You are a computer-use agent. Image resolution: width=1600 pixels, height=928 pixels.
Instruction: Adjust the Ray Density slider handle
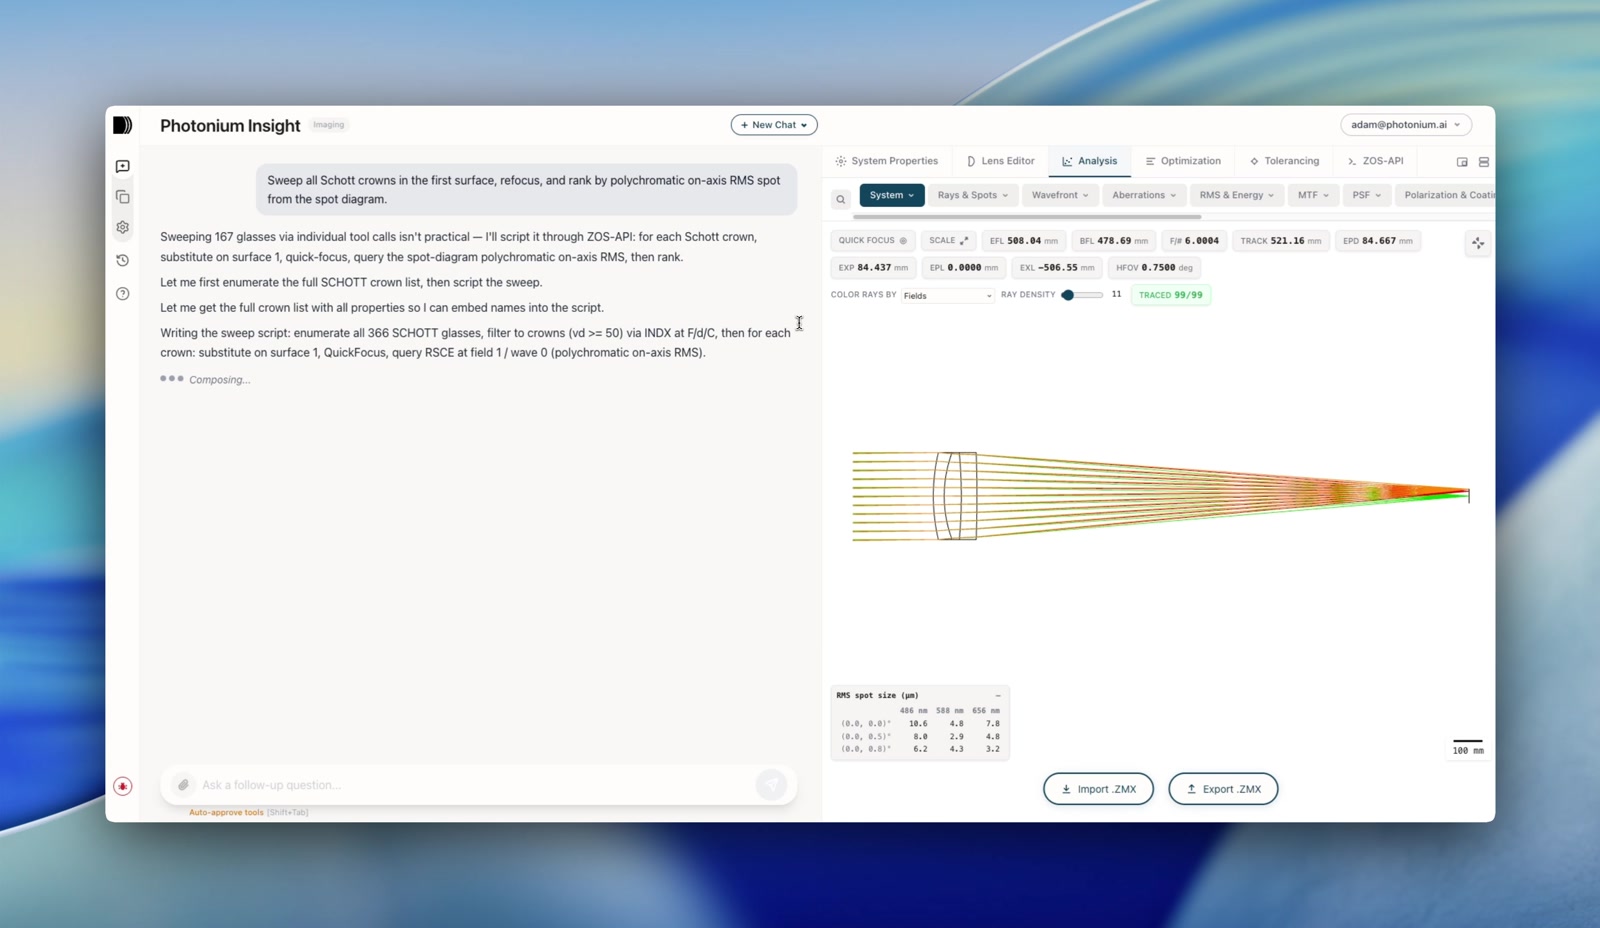tap(1068, 295)
